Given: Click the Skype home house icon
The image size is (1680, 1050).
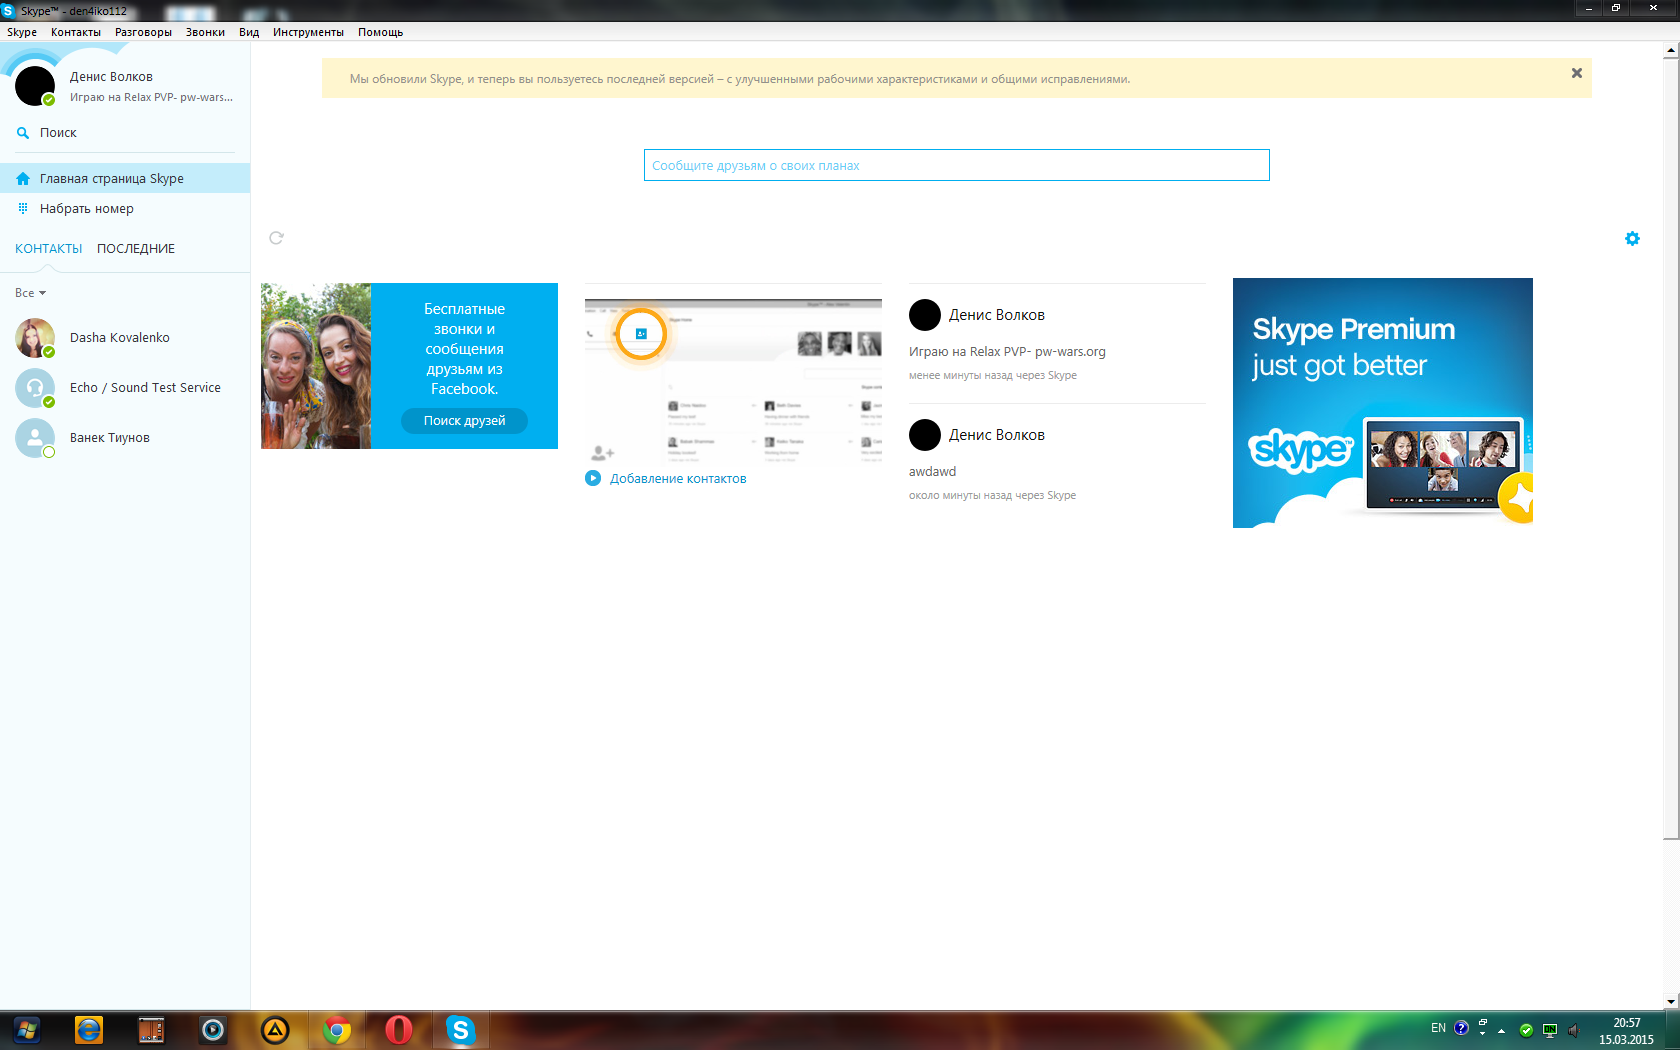Looking at the screenshot, I should click(x=23, y=179).
